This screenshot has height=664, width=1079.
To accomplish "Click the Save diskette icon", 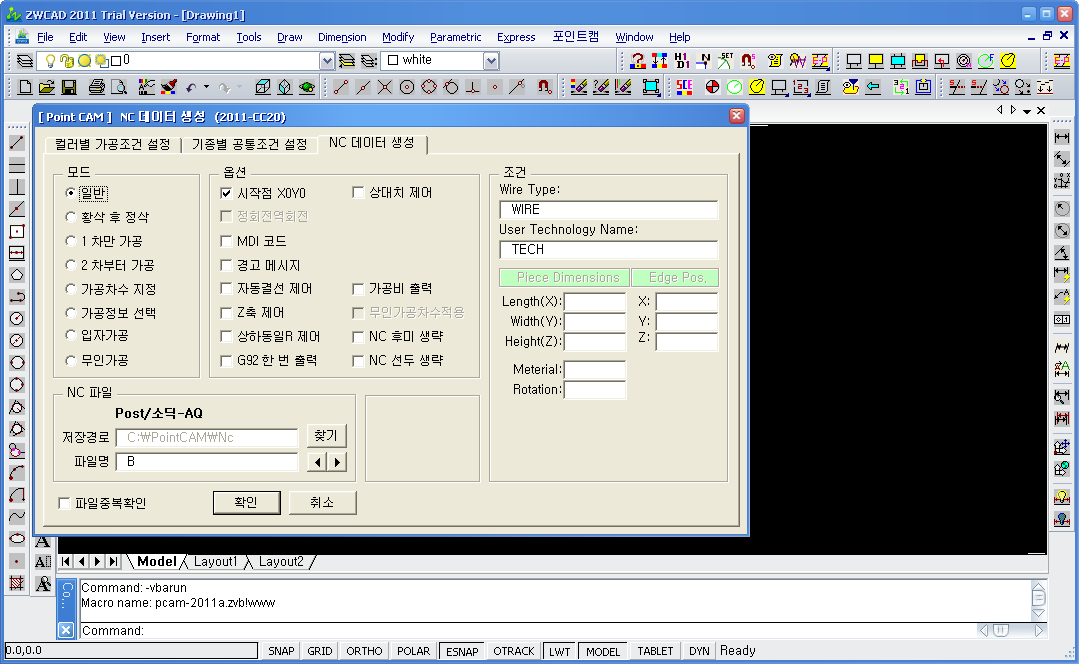I will (x=69, y=87).
